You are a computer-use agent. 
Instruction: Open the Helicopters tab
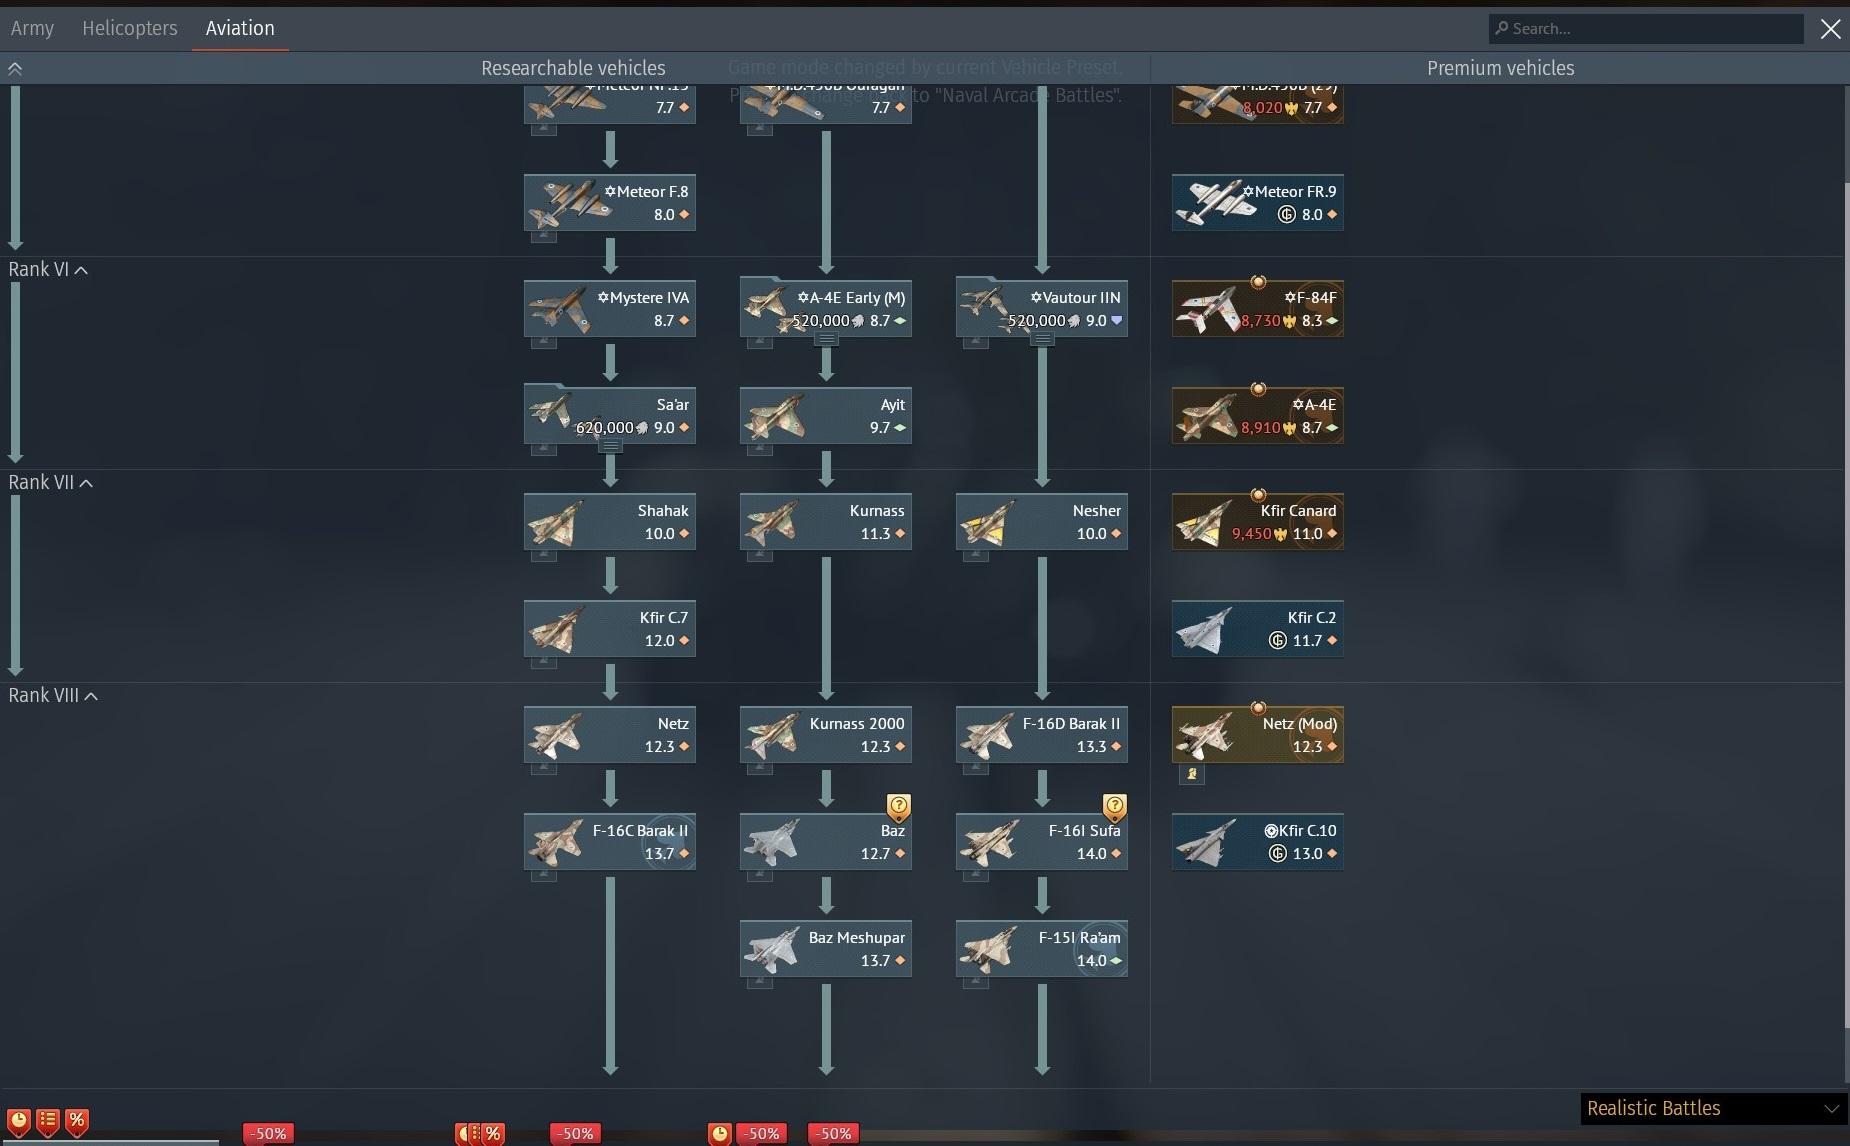(x=130, y=28)
